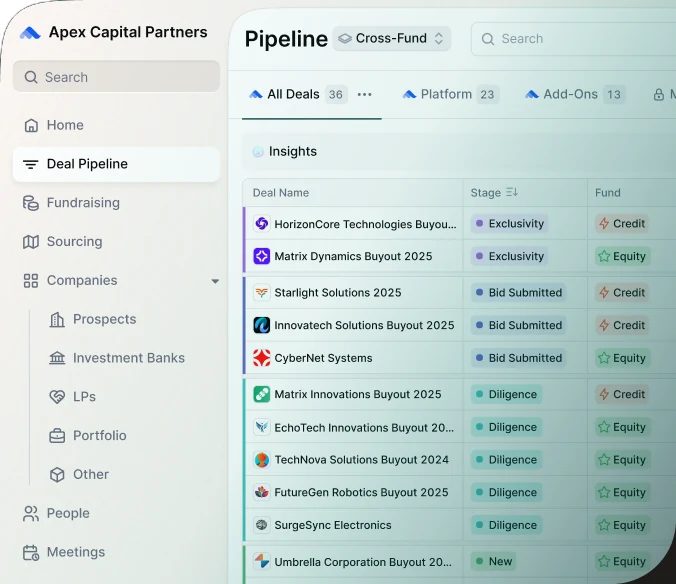Click the Sourcing map icon

click(x=31, y=242)
